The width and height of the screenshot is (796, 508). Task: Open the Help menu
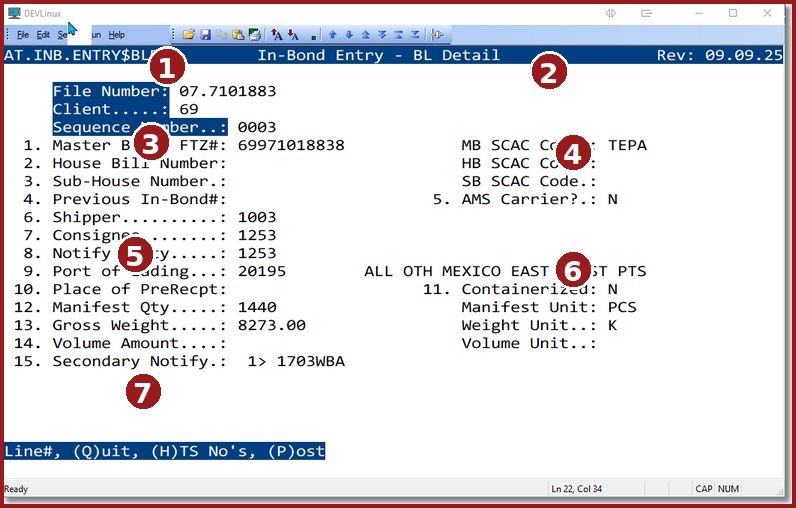coord(117,34)
